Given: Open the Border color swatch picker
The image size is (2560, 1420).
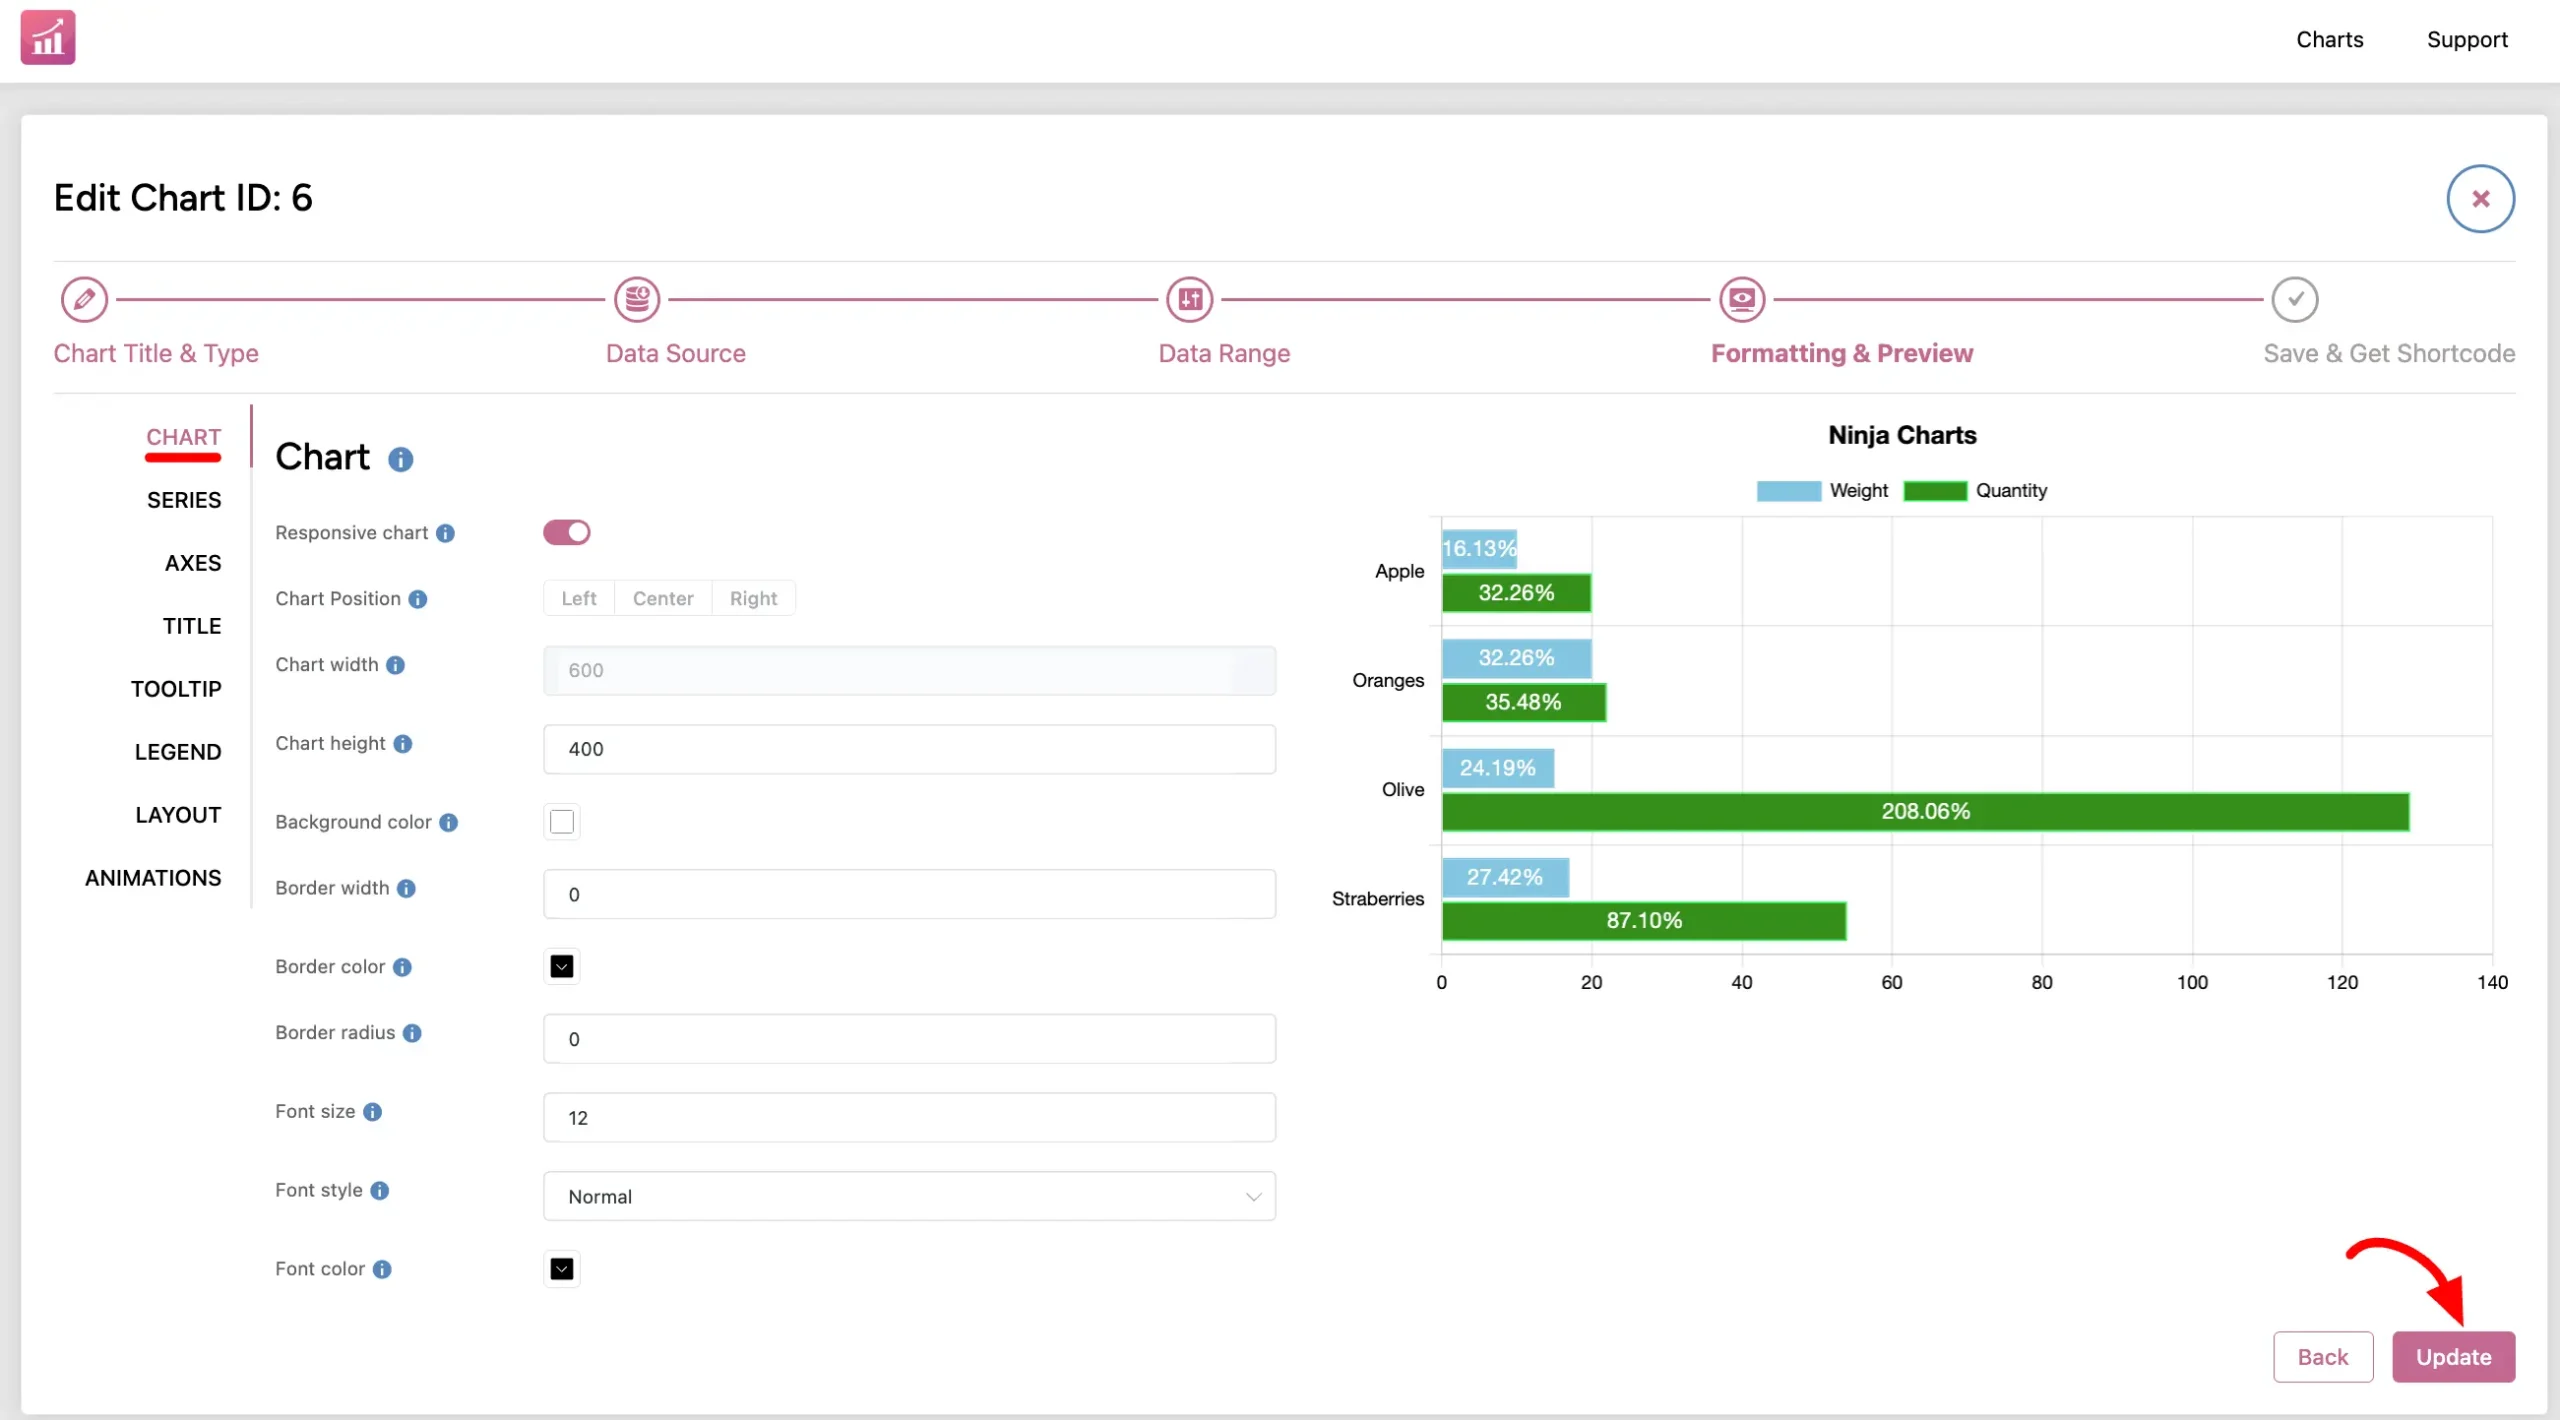Looking at the screenshot, I should [x=562, y=967].
